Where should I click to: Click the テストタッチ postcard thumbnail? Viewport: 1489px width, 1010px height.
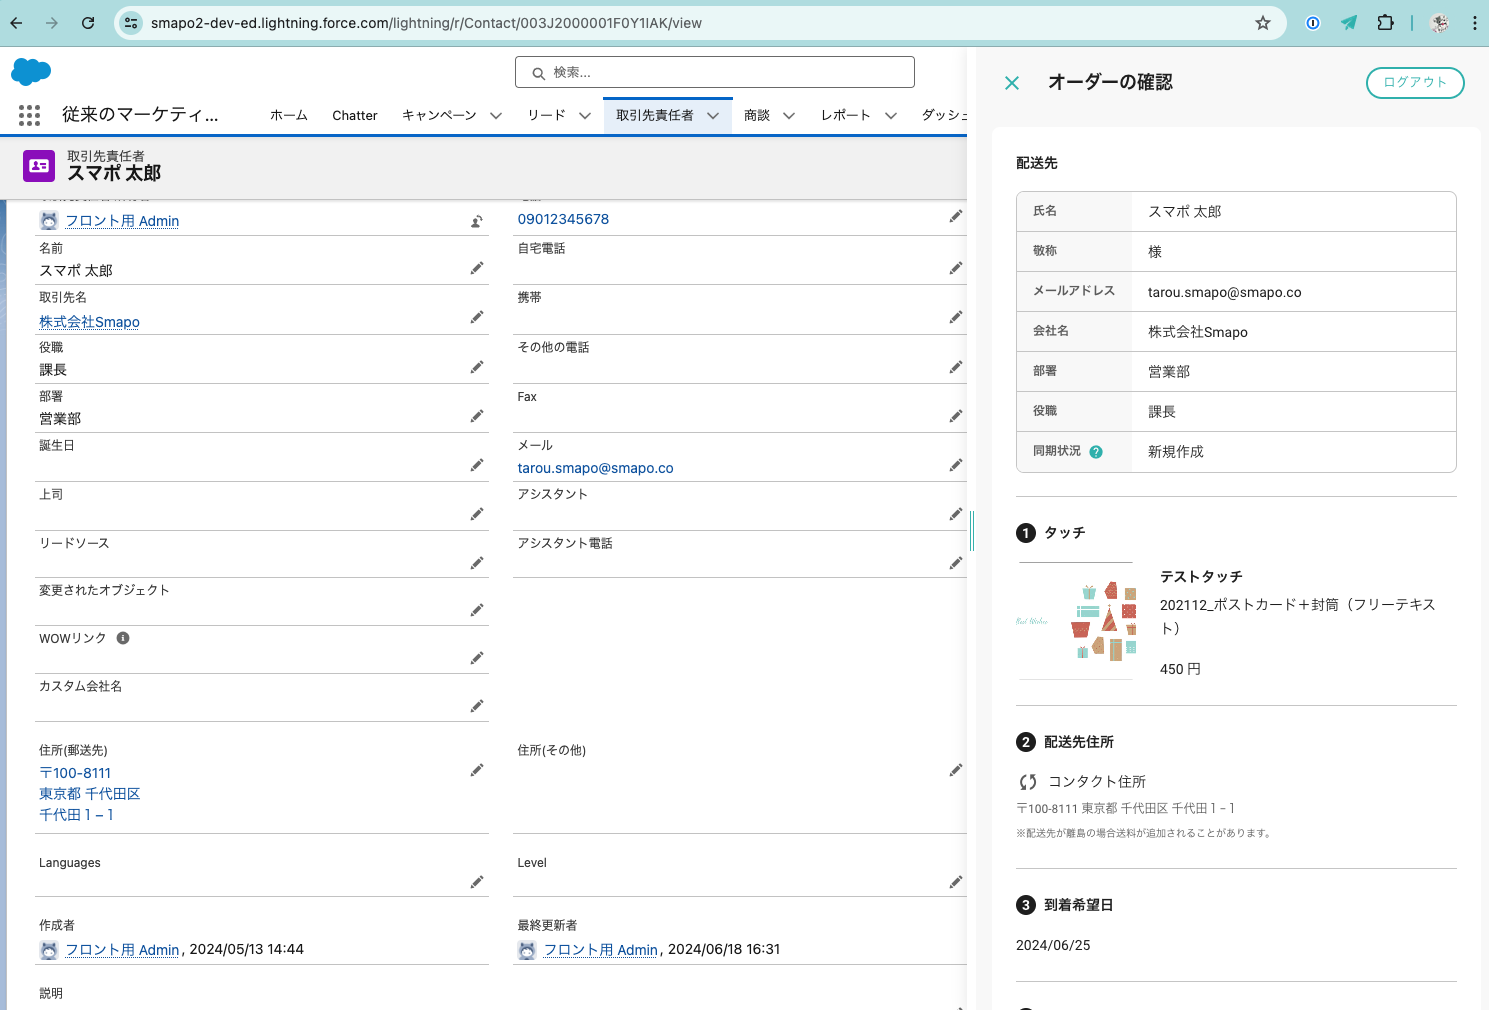tap(1076, 621)
